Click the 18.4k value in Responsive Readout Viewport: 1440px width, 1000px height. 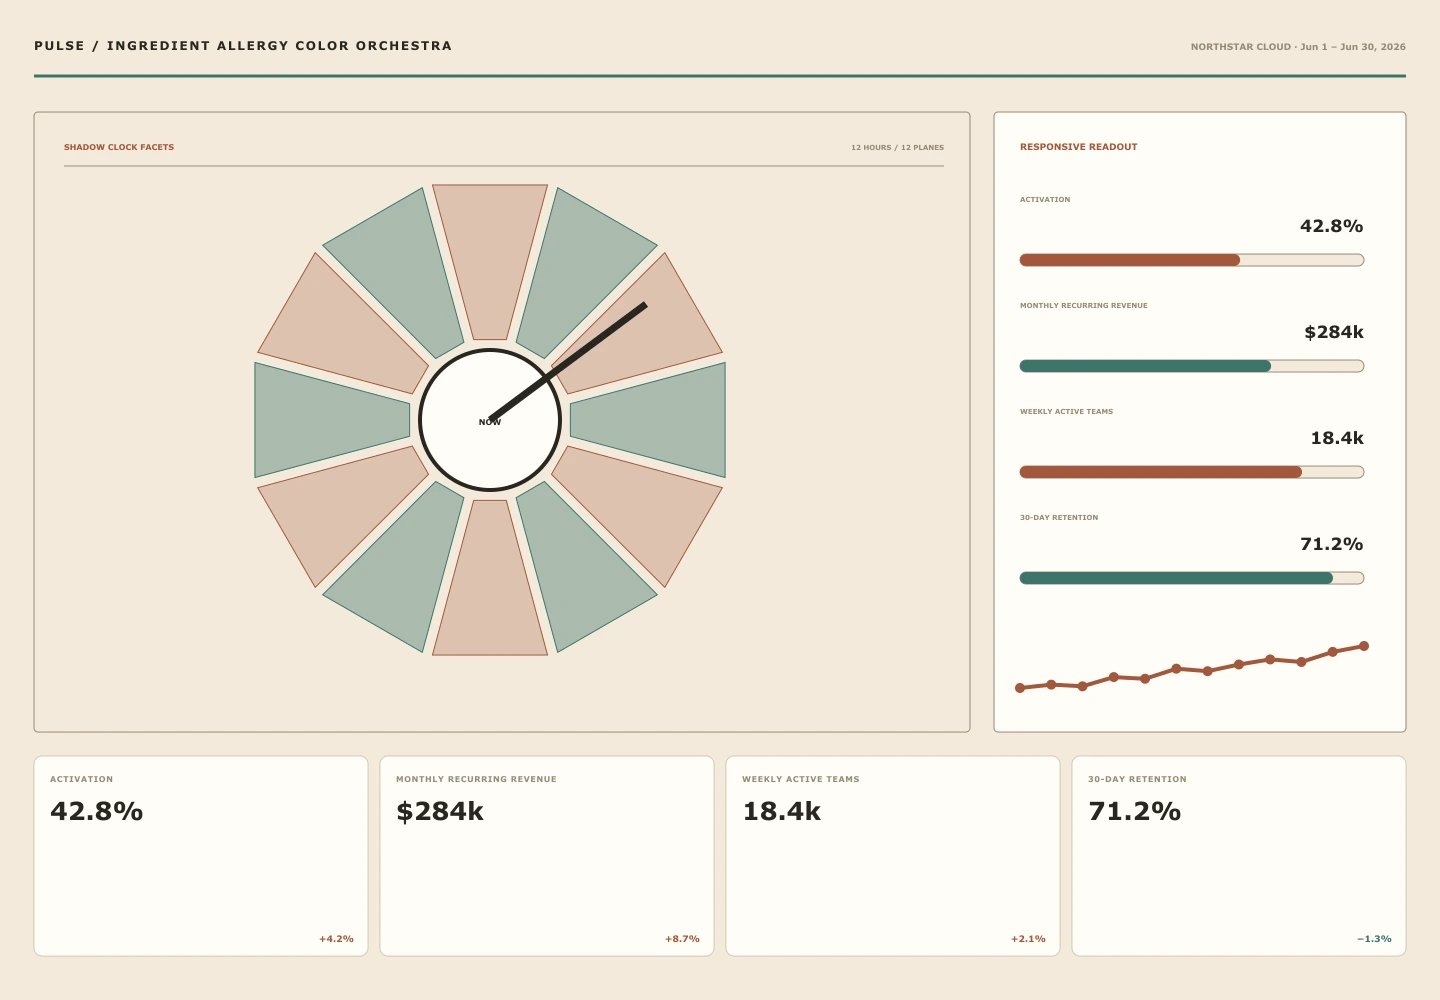[x=1337, y=438]
